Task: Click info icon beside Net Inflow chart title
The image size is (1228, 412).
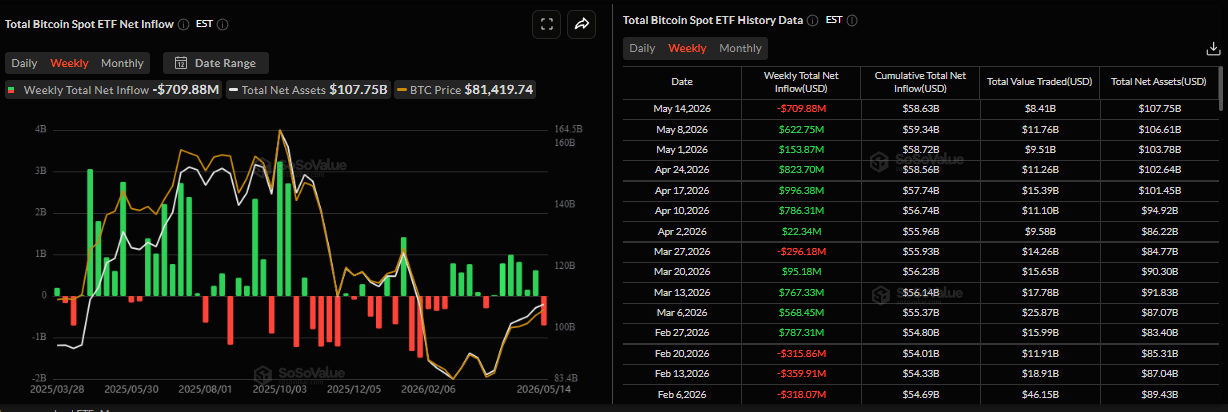Action: pyautogui.click(x=182, y=24)
